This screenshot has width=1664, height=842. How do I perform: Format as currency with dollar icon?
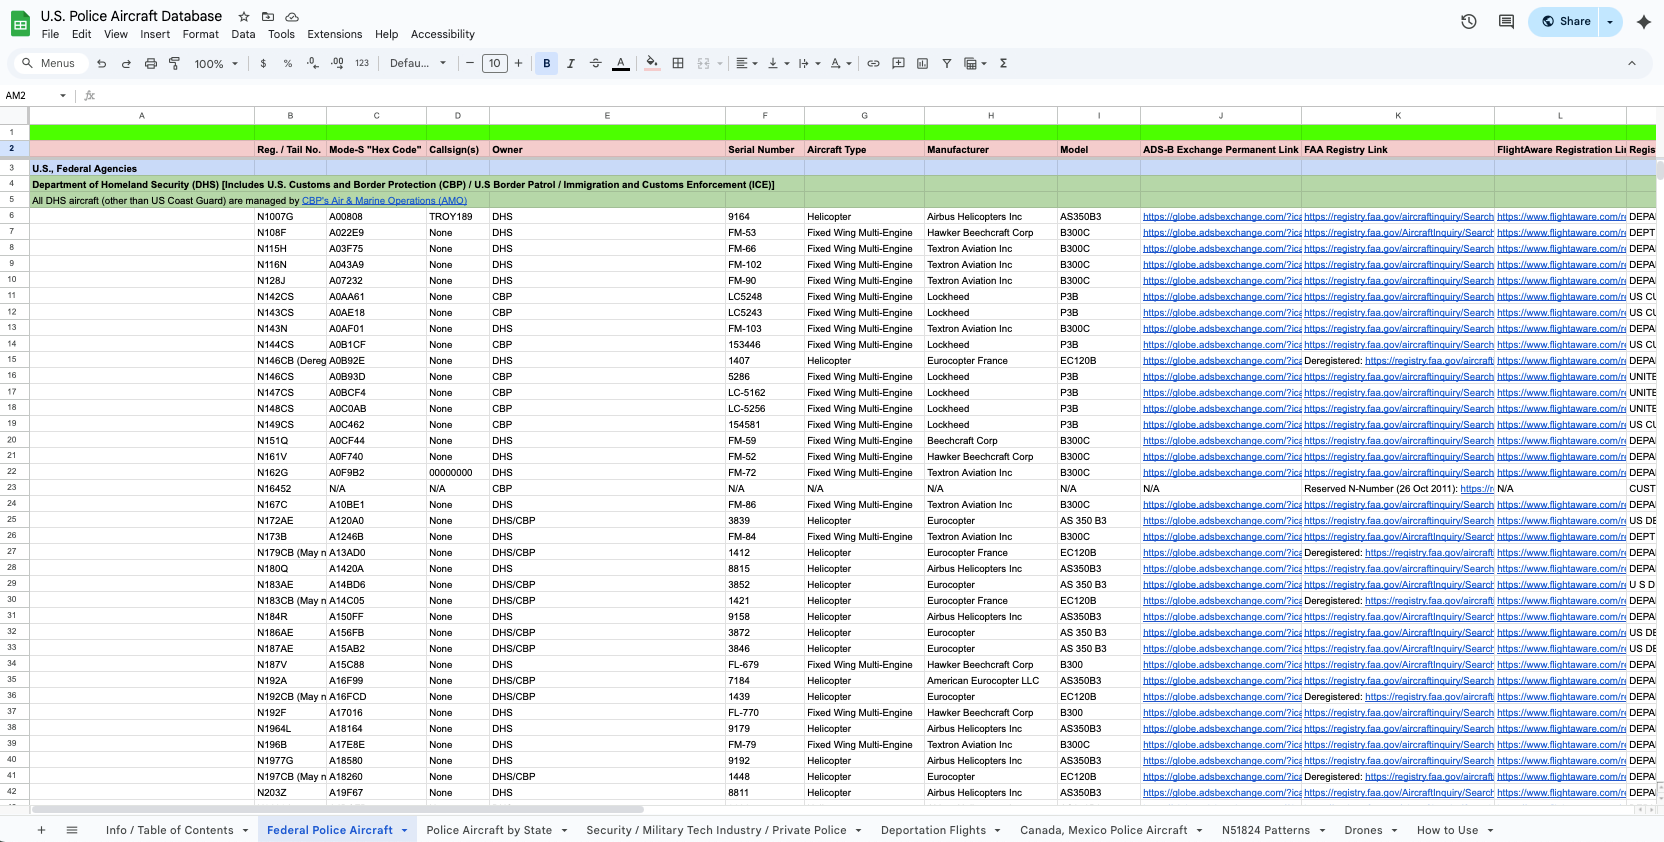263,63
